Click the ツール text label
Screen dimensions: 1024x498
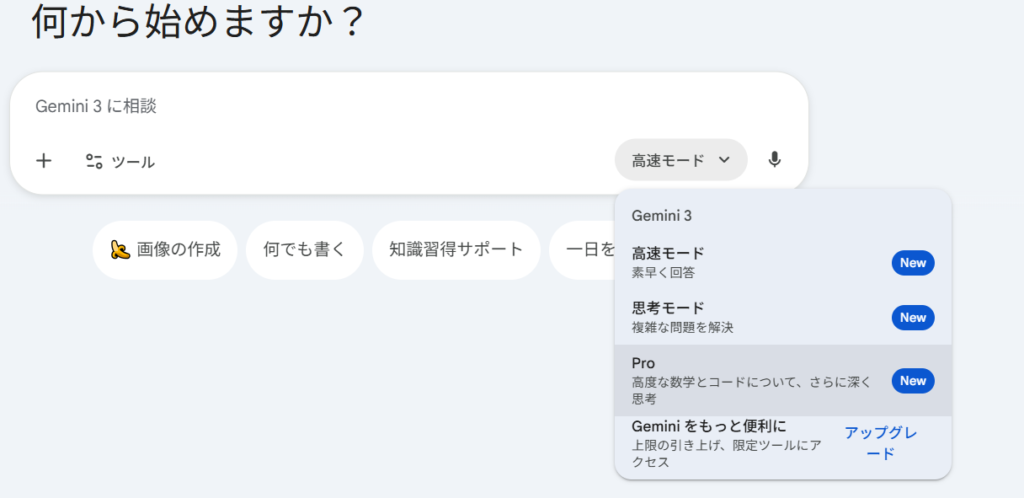133,161
